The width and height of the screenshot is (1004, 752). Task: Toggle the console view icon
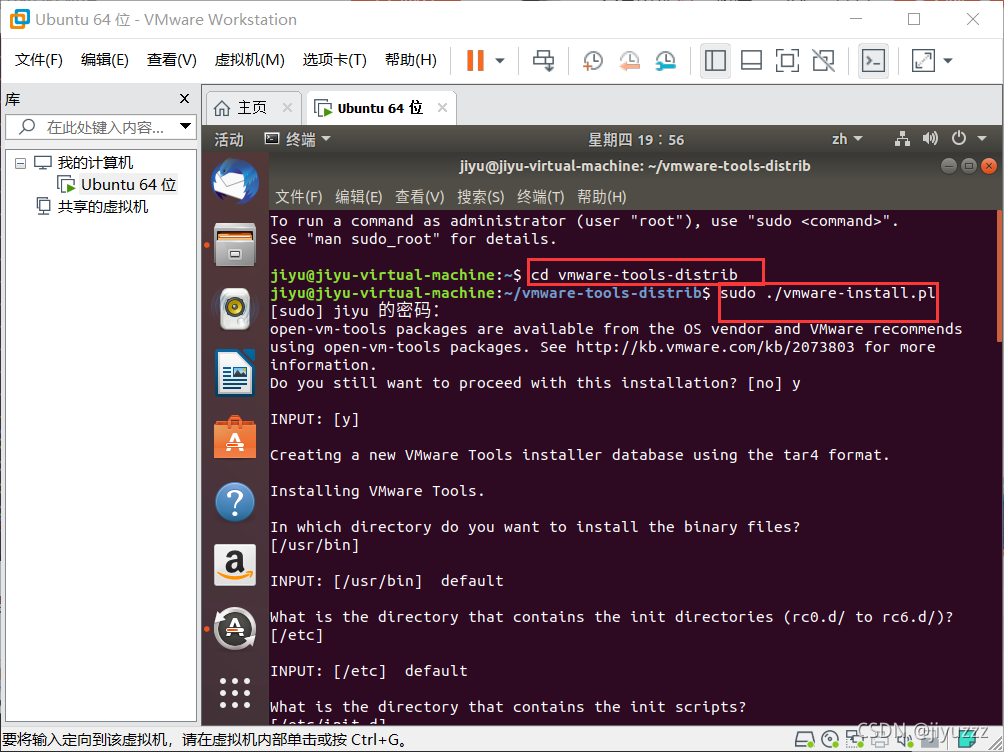tap(873, 61)
